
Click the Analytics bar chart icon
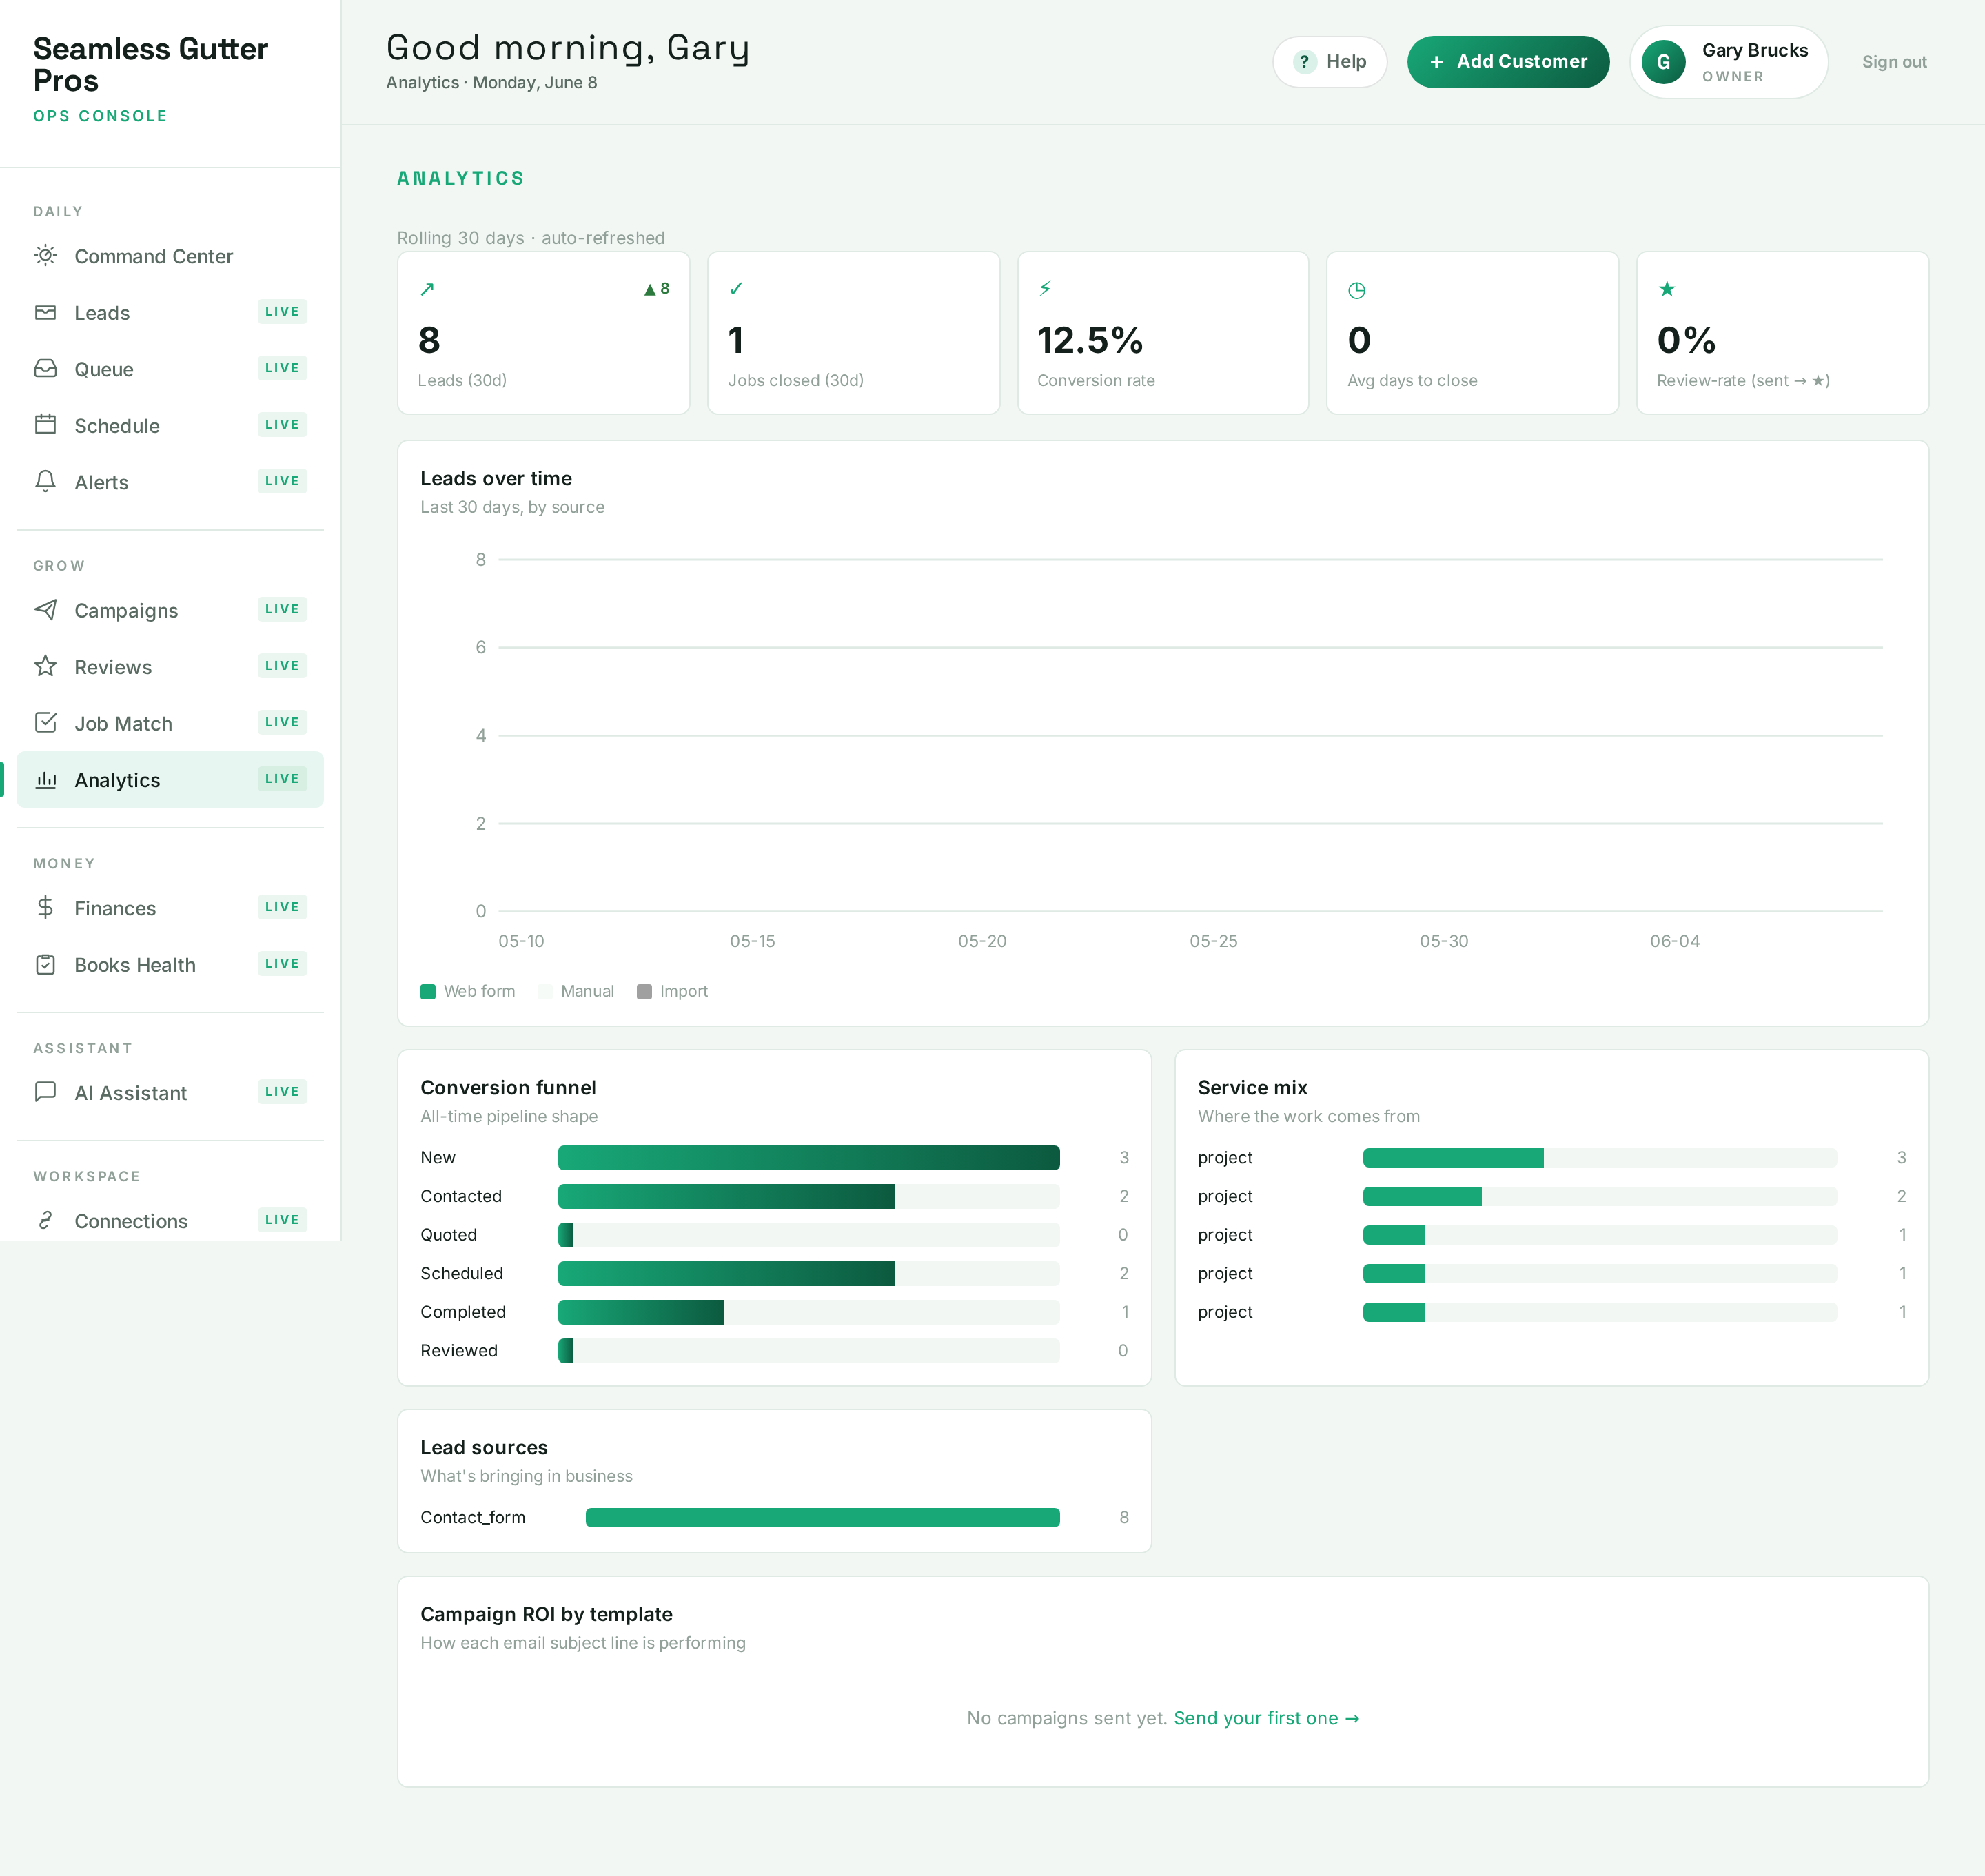pos(45,779)
